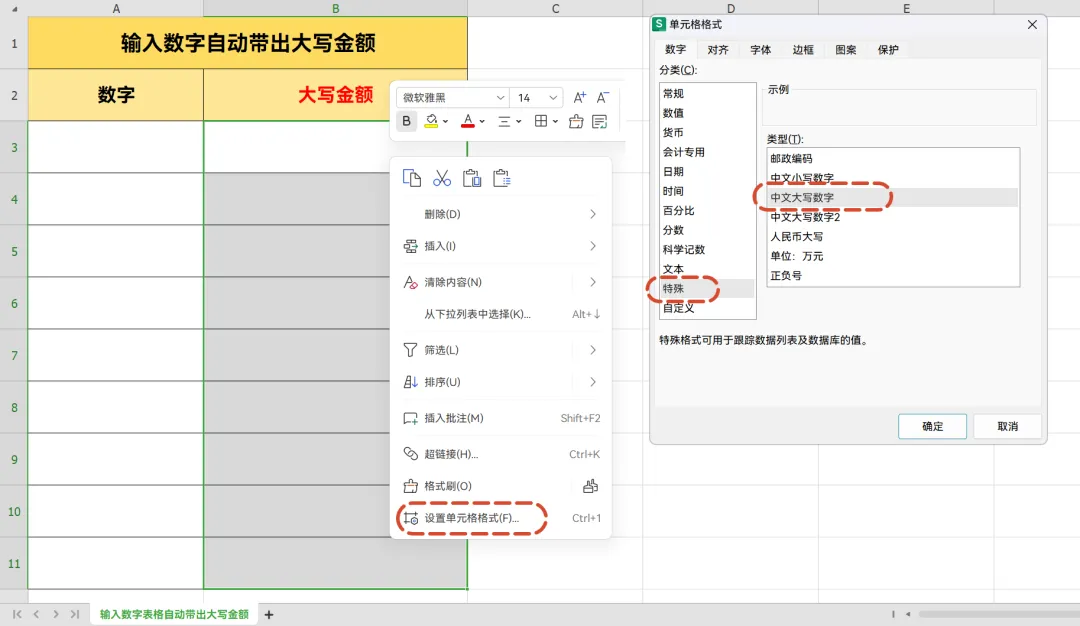The image size is (1080, 626).
Task: Toggle bold in the mini toolbar
Action: click(406, 121)
